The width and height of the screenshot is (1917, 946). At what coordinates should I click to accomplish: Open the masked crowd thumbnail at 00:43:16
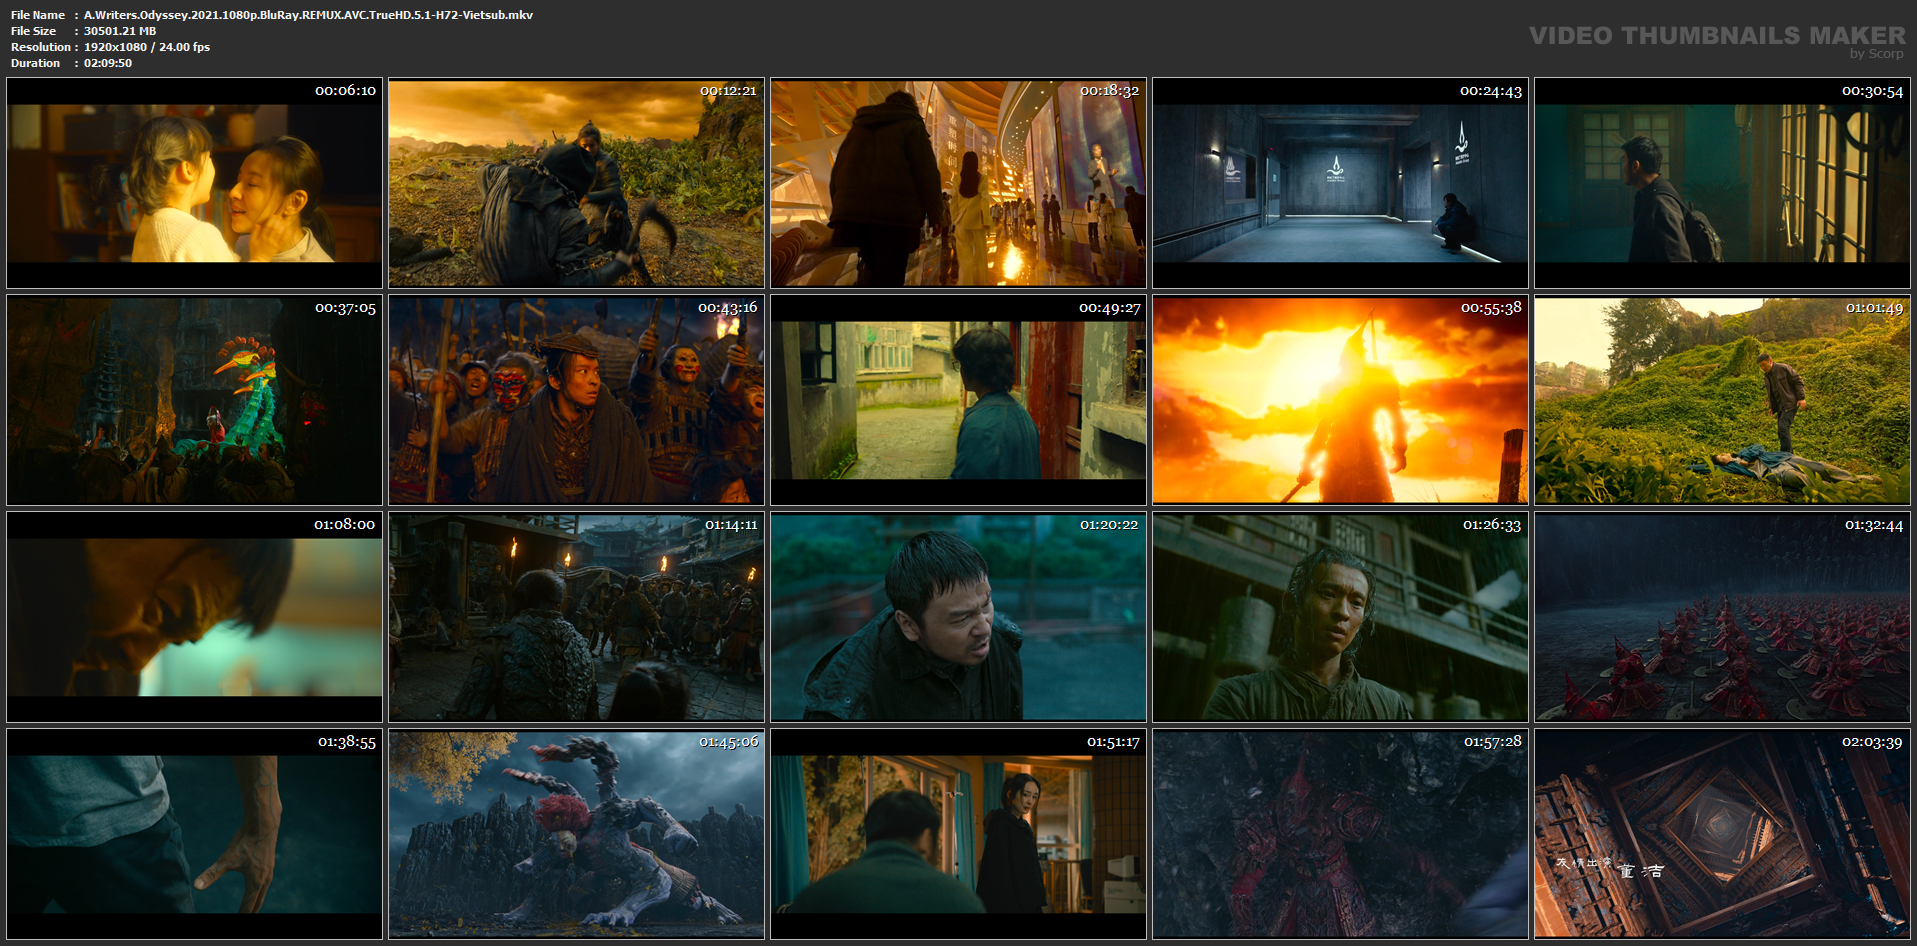click(x=576, y=400)
